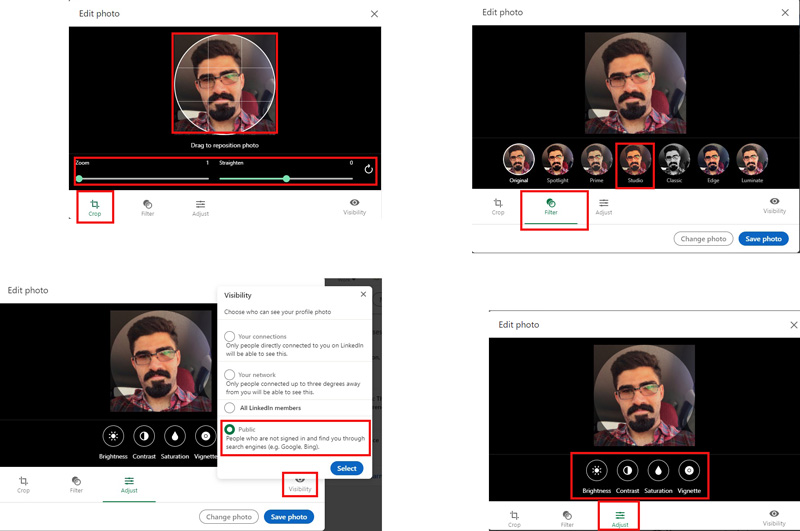Screen dimensions: 800x531
Task: Click Filter tab in lower-right Adjust editor
Action: [x=567, y=519]
